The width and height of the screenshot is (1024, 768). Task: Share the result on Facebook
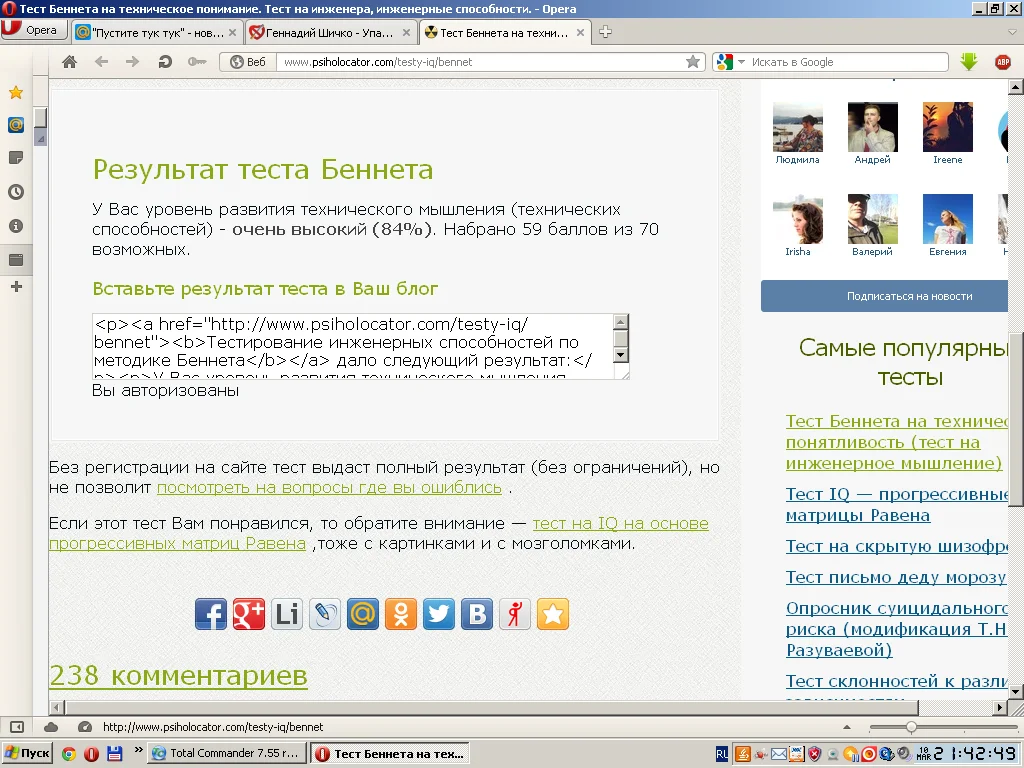[x=210, y=614]
